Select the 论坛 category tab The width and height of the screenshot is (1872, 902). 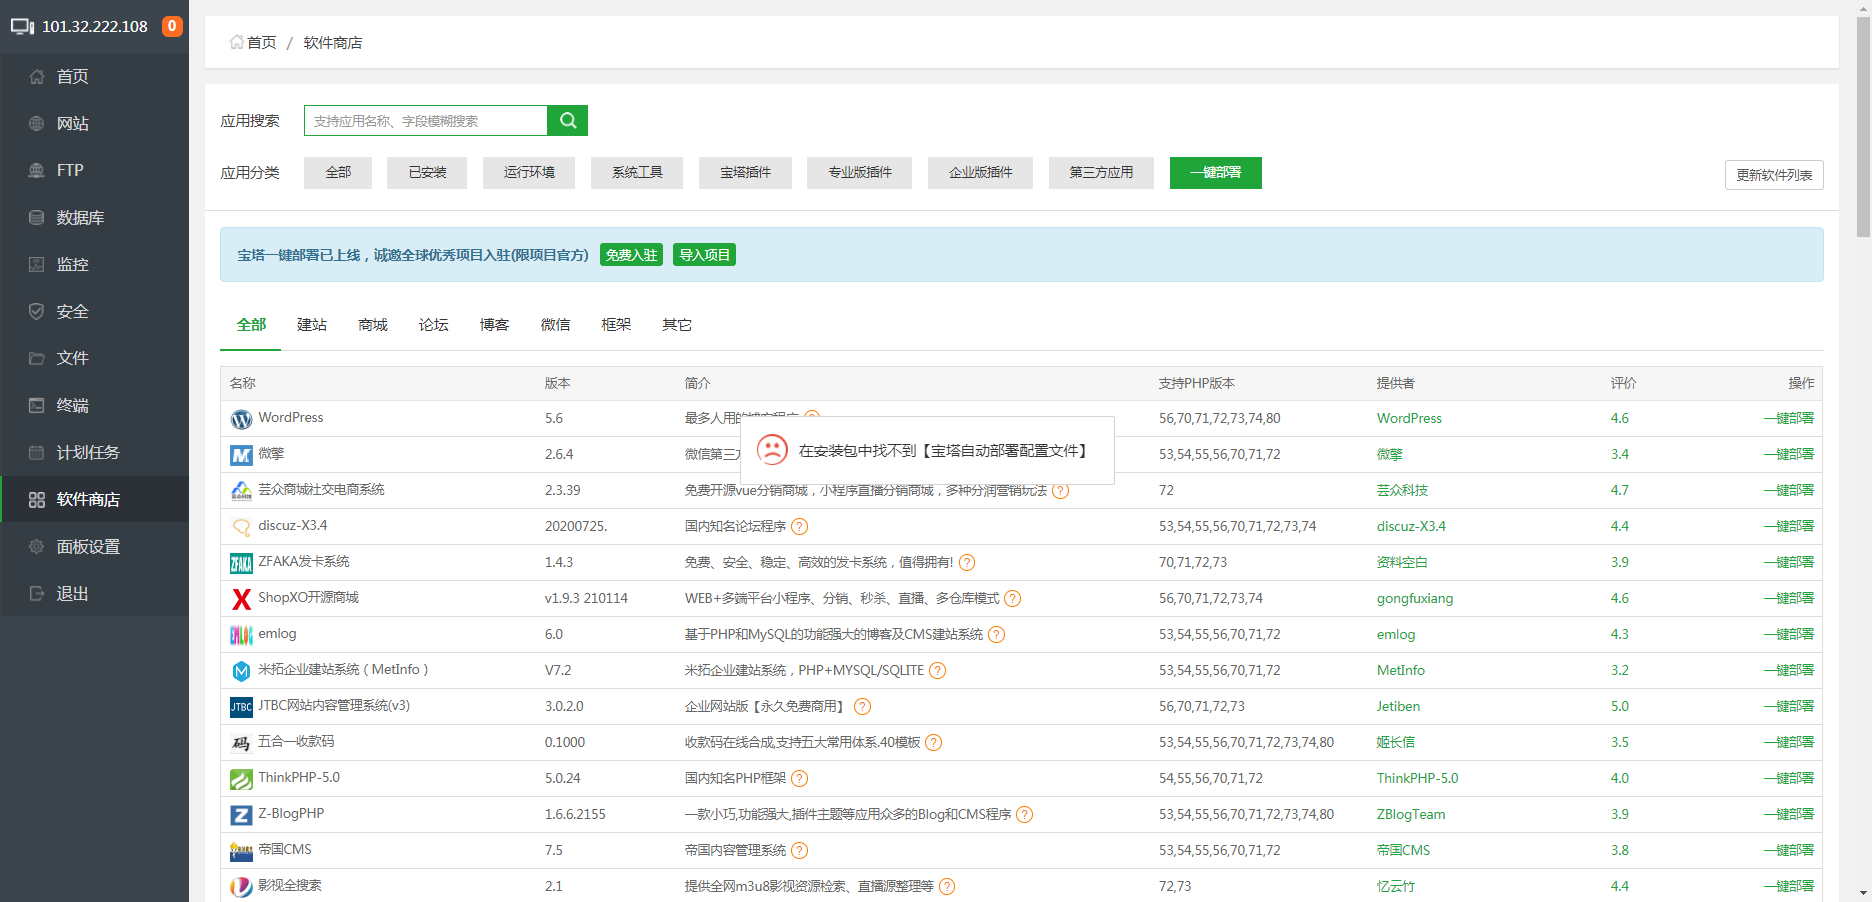[x=434, y=324]
